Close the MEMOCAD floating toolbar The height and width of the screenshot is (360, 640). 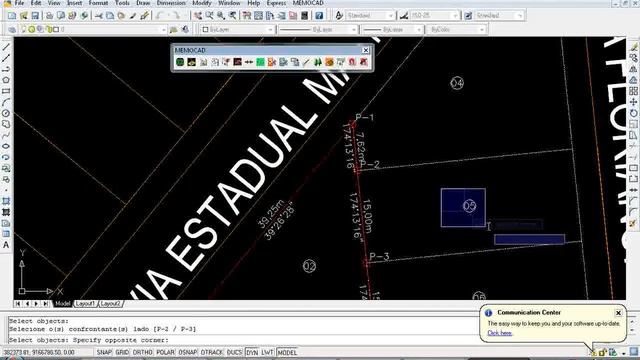pyautogui.click(x=366, y=50)
